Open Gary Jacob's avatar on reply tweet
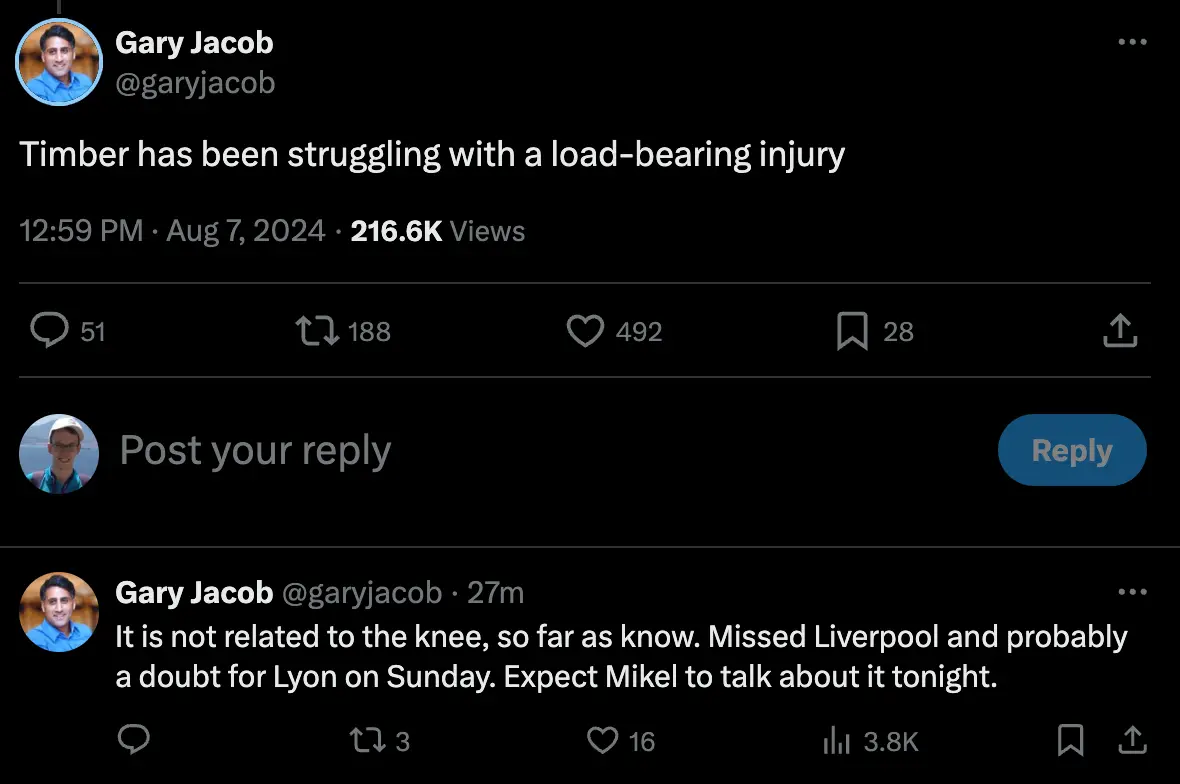This screenshot has height=784, width=1180. pyautogui.click(x=59, y=612)
